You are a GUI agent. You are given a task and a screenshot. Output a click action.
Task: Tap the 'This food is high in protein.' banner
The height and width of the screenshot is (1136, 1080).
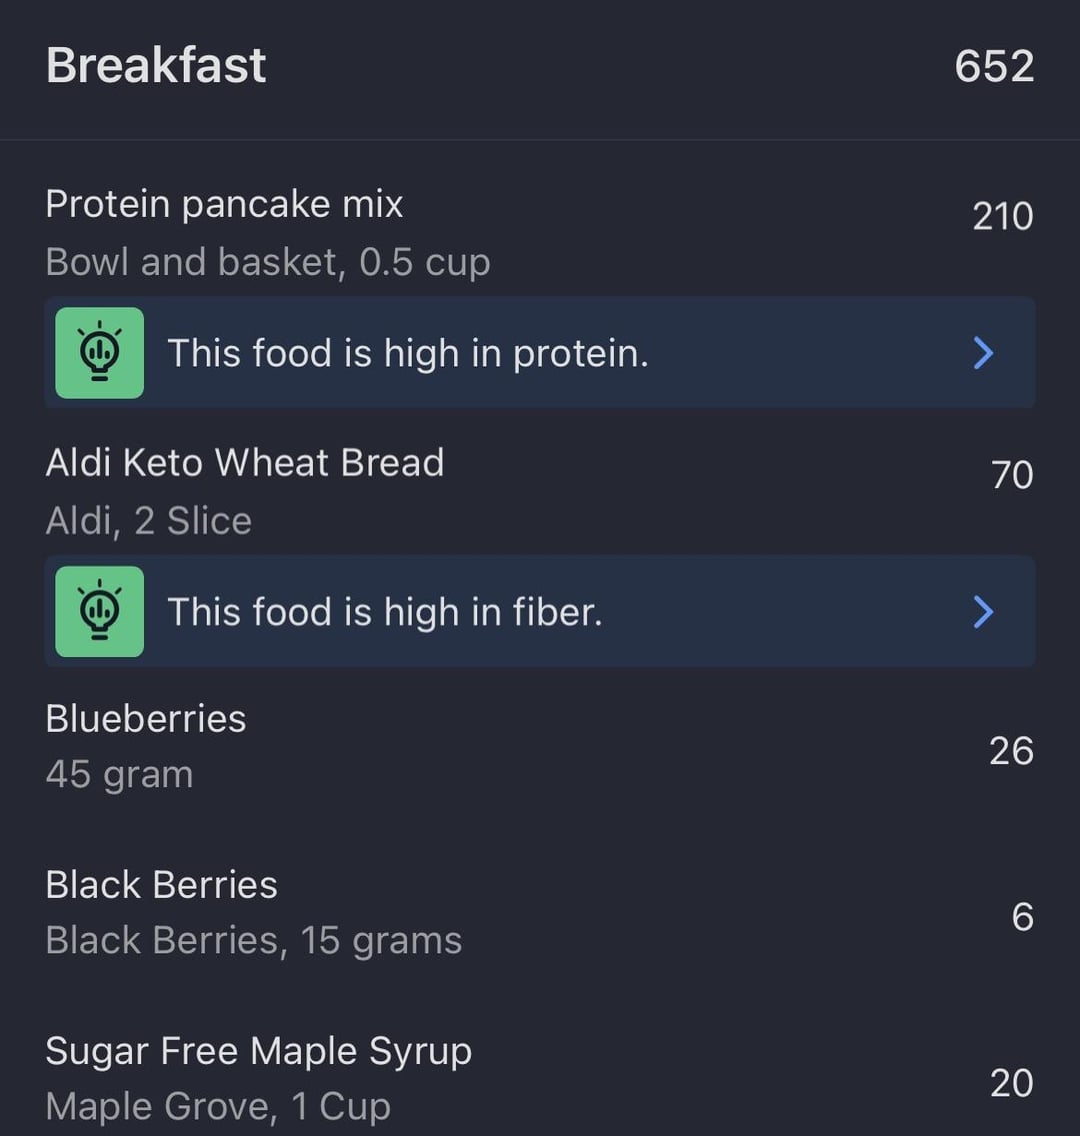tap(540, 352)
